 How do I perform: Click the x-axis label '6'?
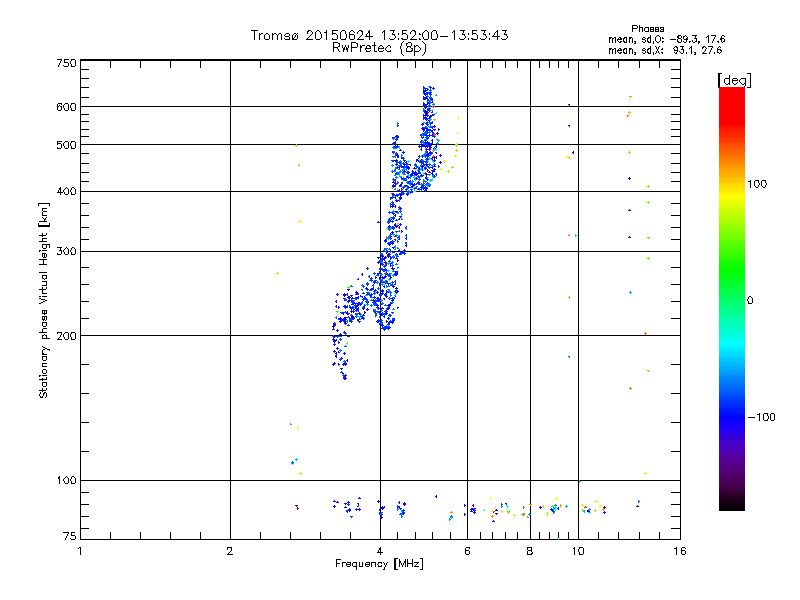(467, 551)
